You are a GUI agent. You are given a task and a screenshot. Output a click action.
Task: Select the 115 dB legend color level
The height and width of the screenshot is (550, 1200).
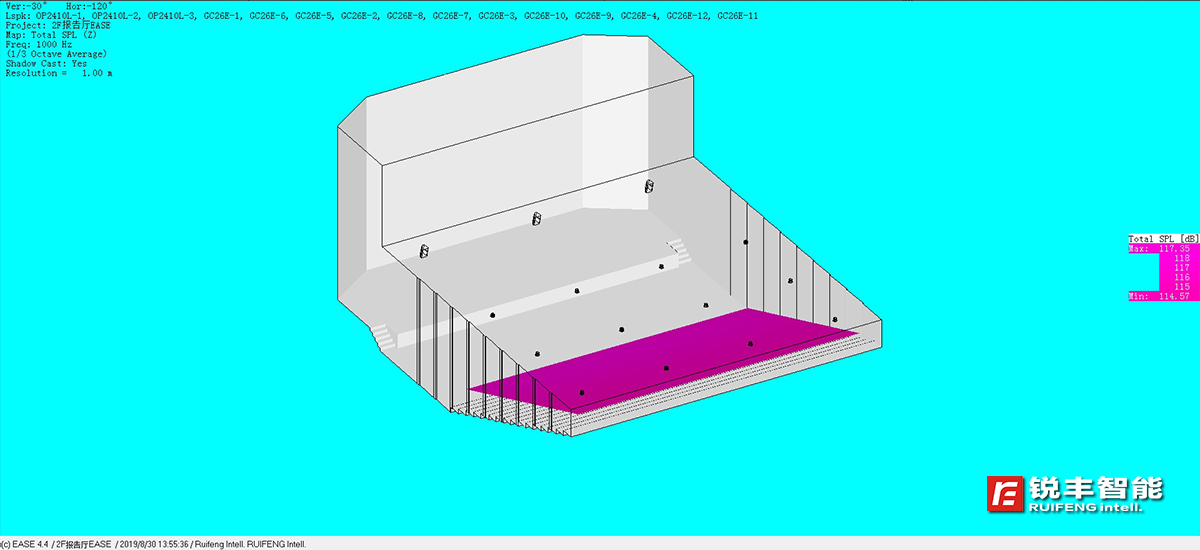(x=1180, y=287)
